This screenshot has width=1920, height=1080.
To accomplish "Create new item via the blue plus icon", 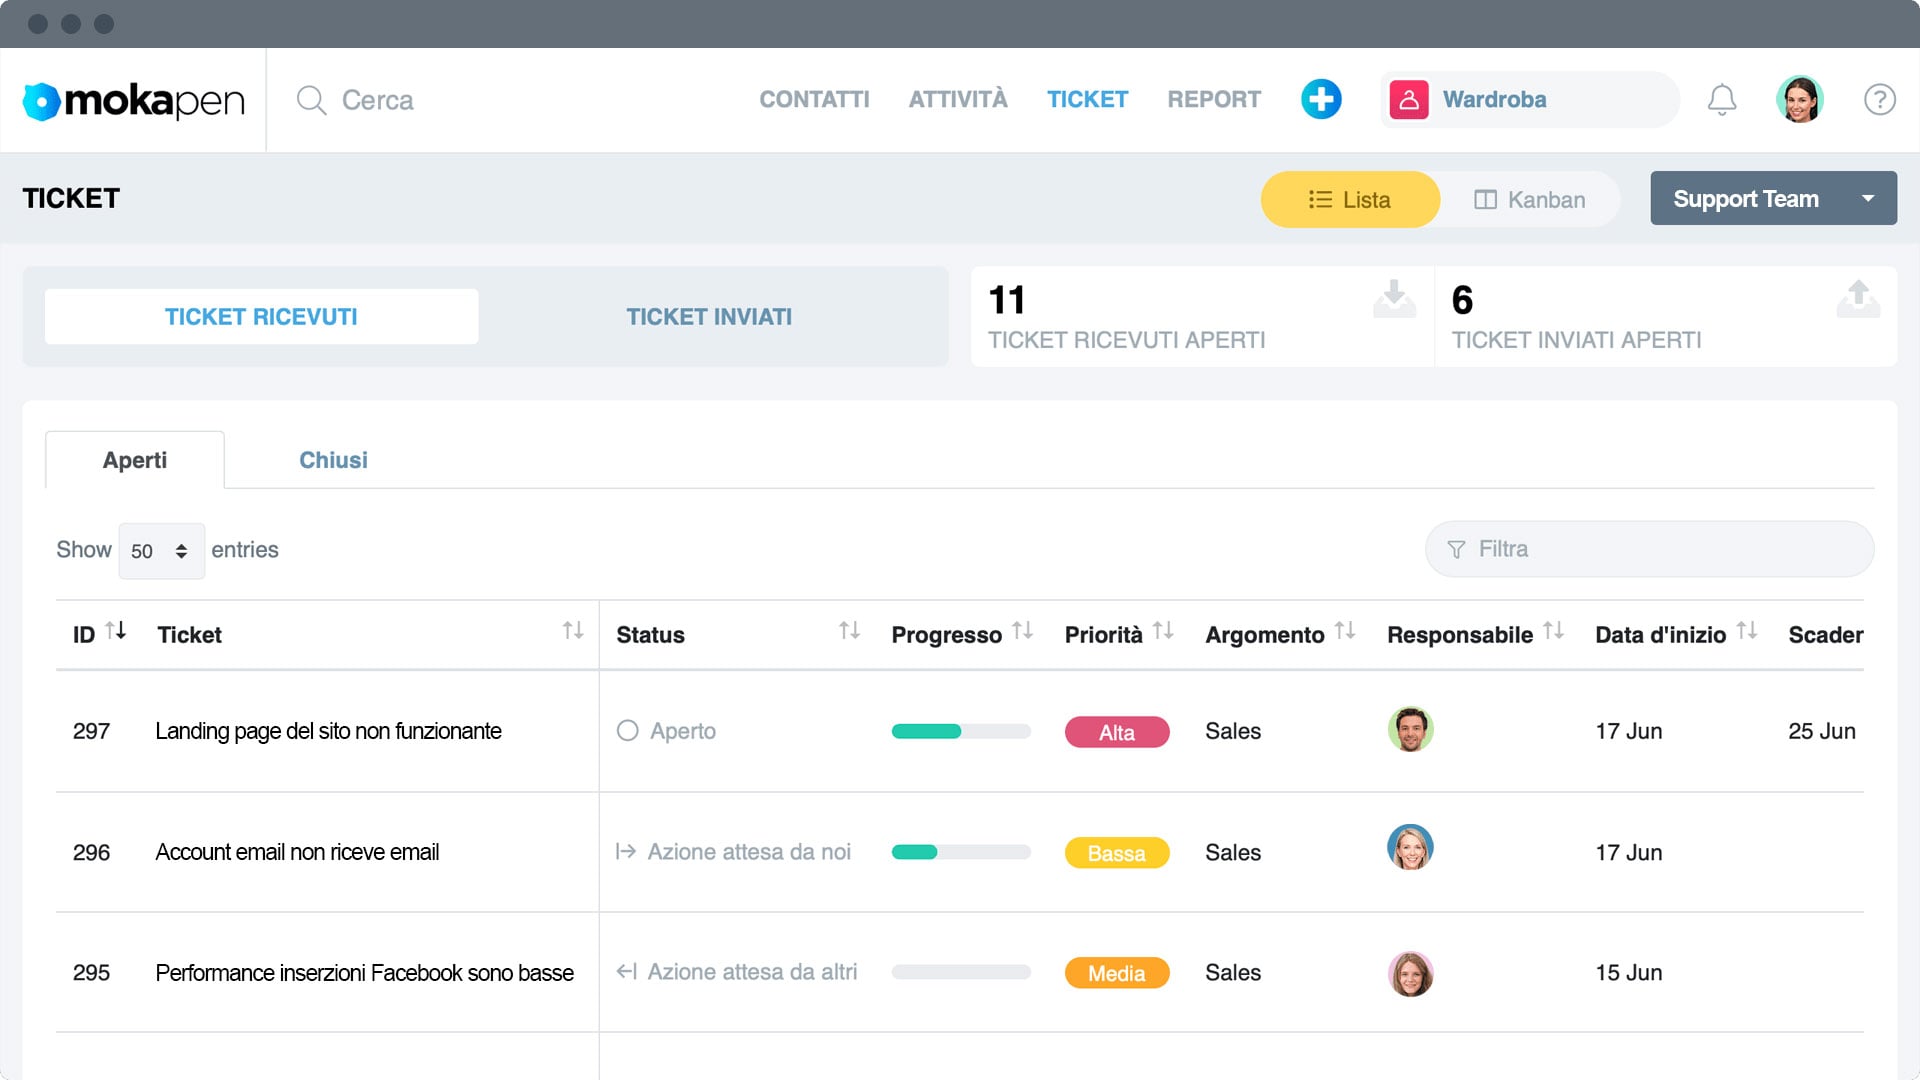I will tap(1321, 99).
